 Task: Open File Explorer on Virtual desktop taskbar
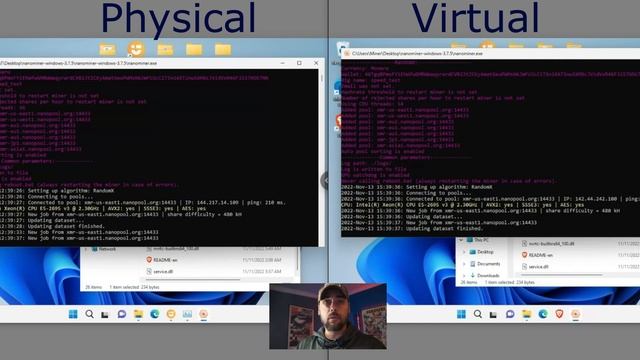pyautogui.click(x=527, y=314)
